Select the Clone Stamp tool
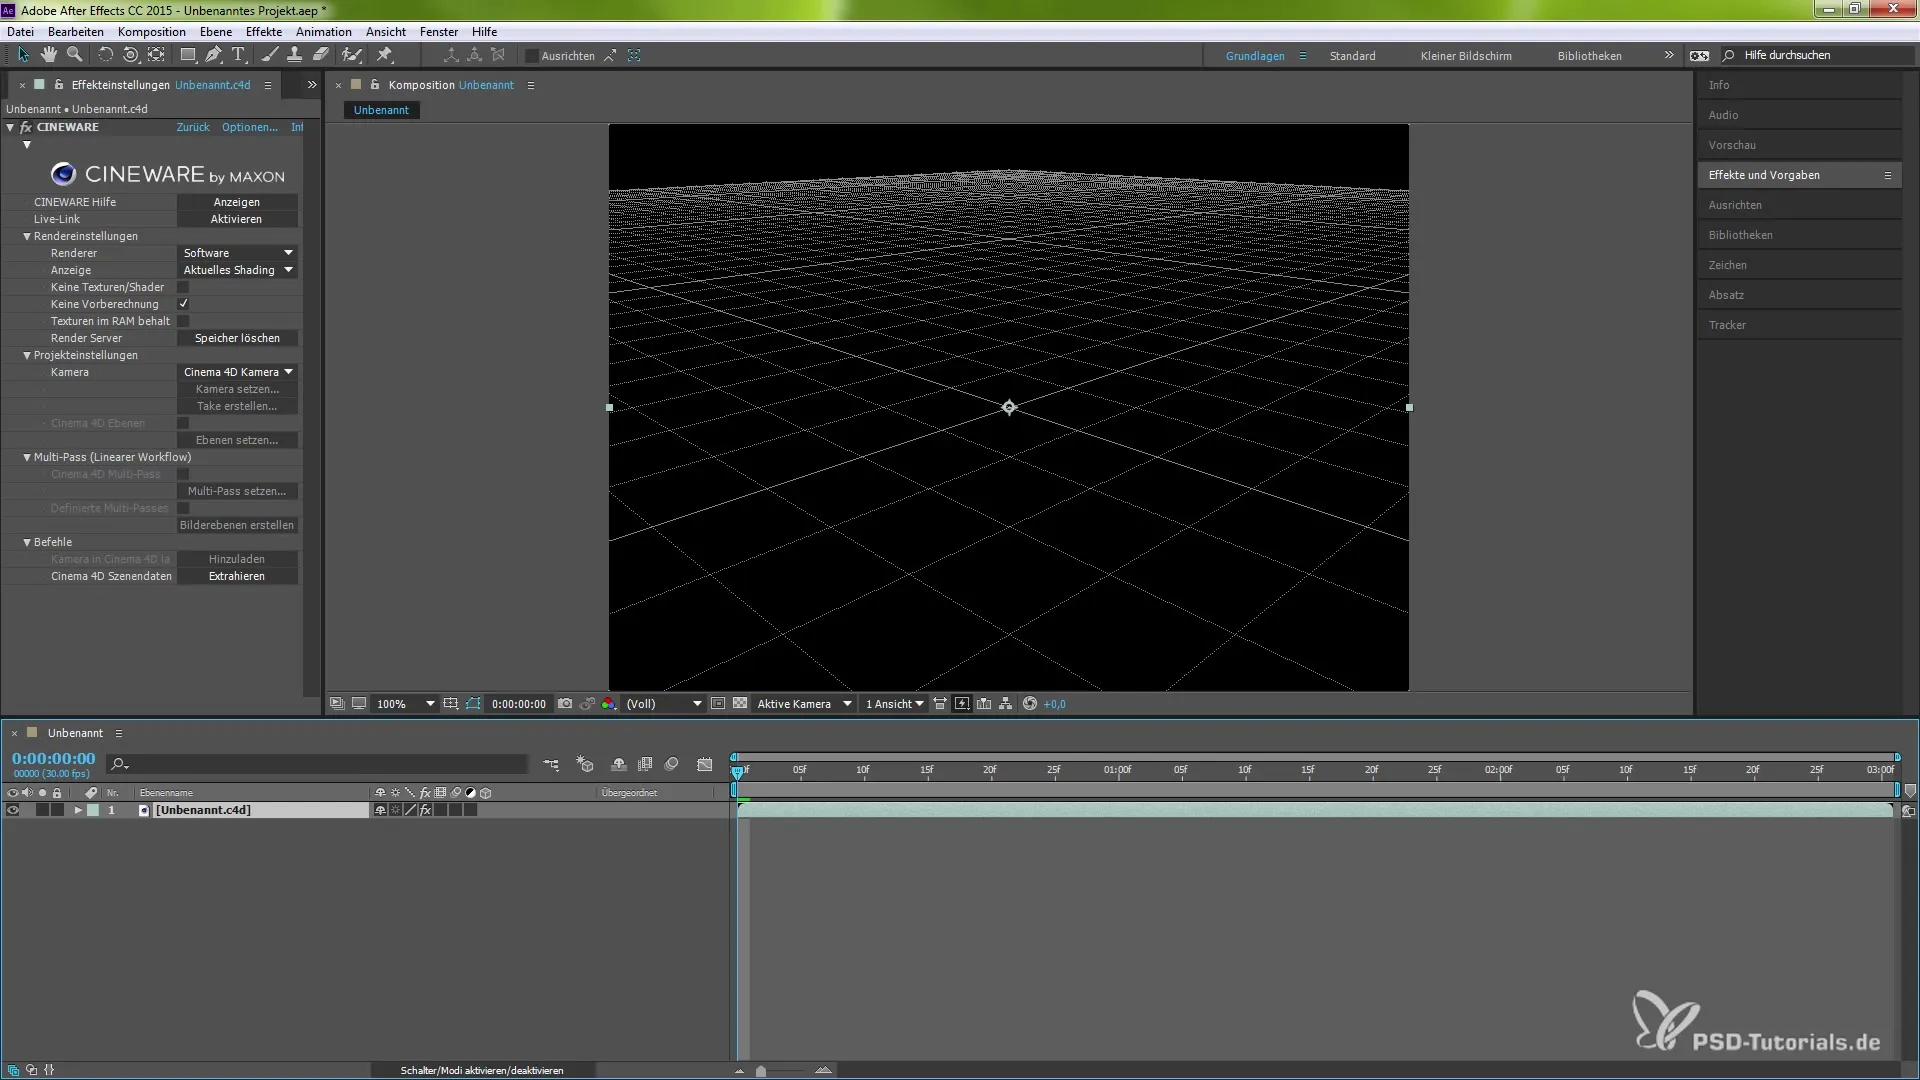 pos(294,55)
